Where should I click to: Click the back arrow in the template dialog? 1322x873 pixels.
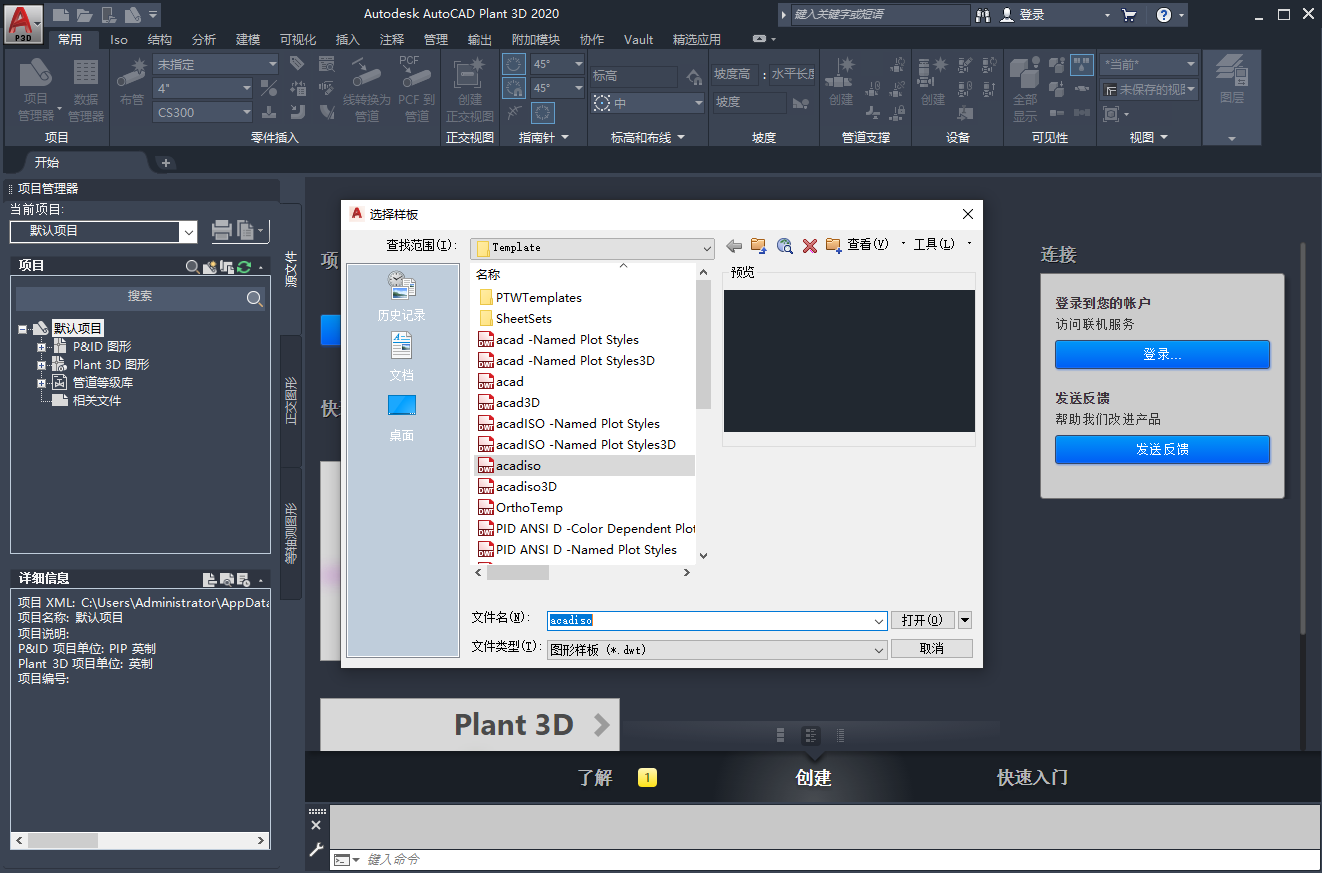point(733,245)
